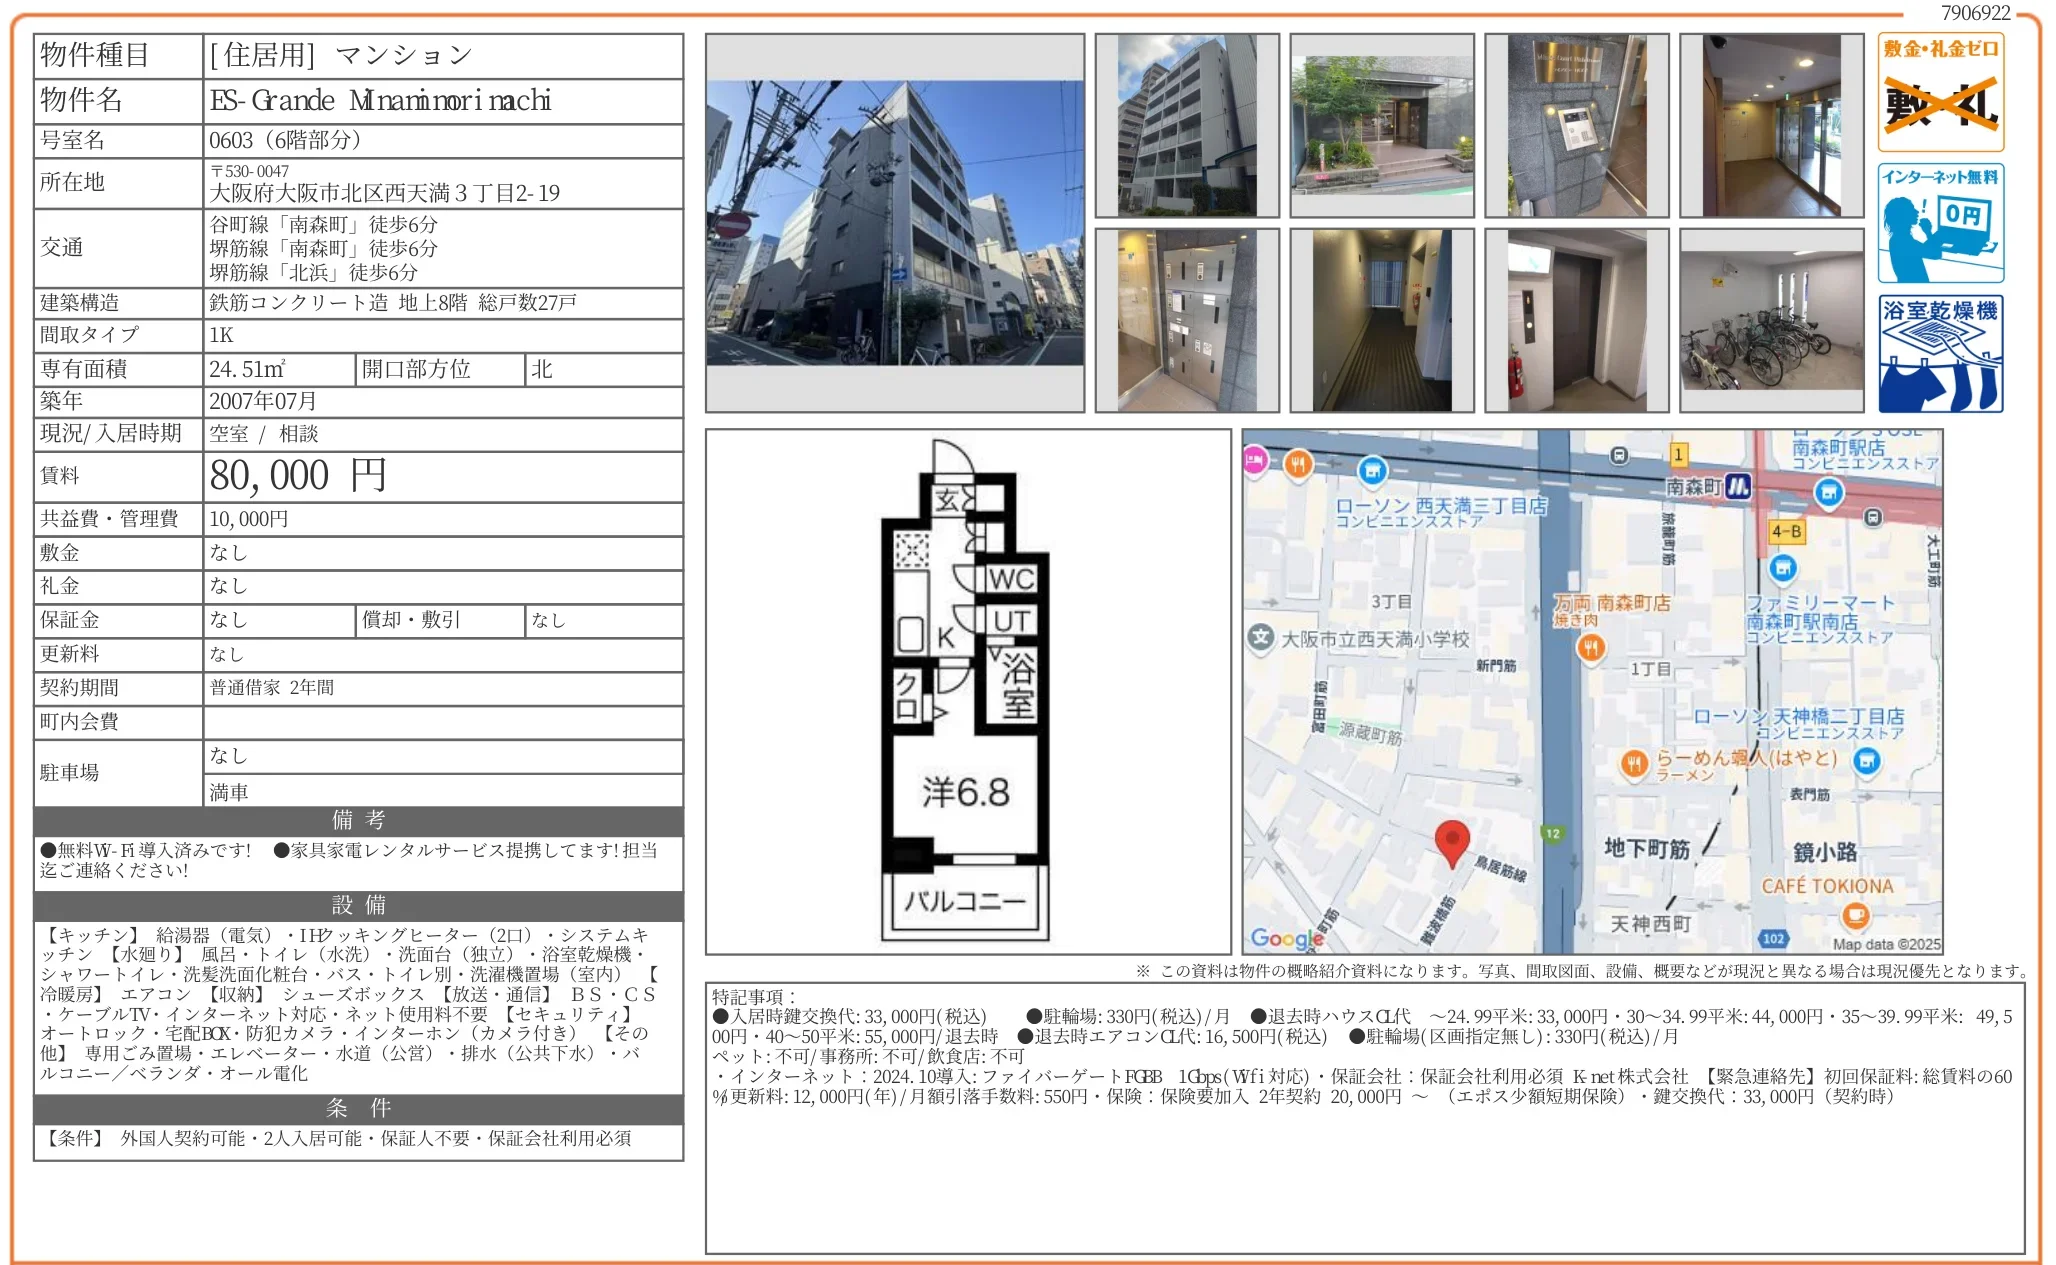Click the インターネット無料 badge icon
The image size is (2056, 1265).
(1940, 224)
